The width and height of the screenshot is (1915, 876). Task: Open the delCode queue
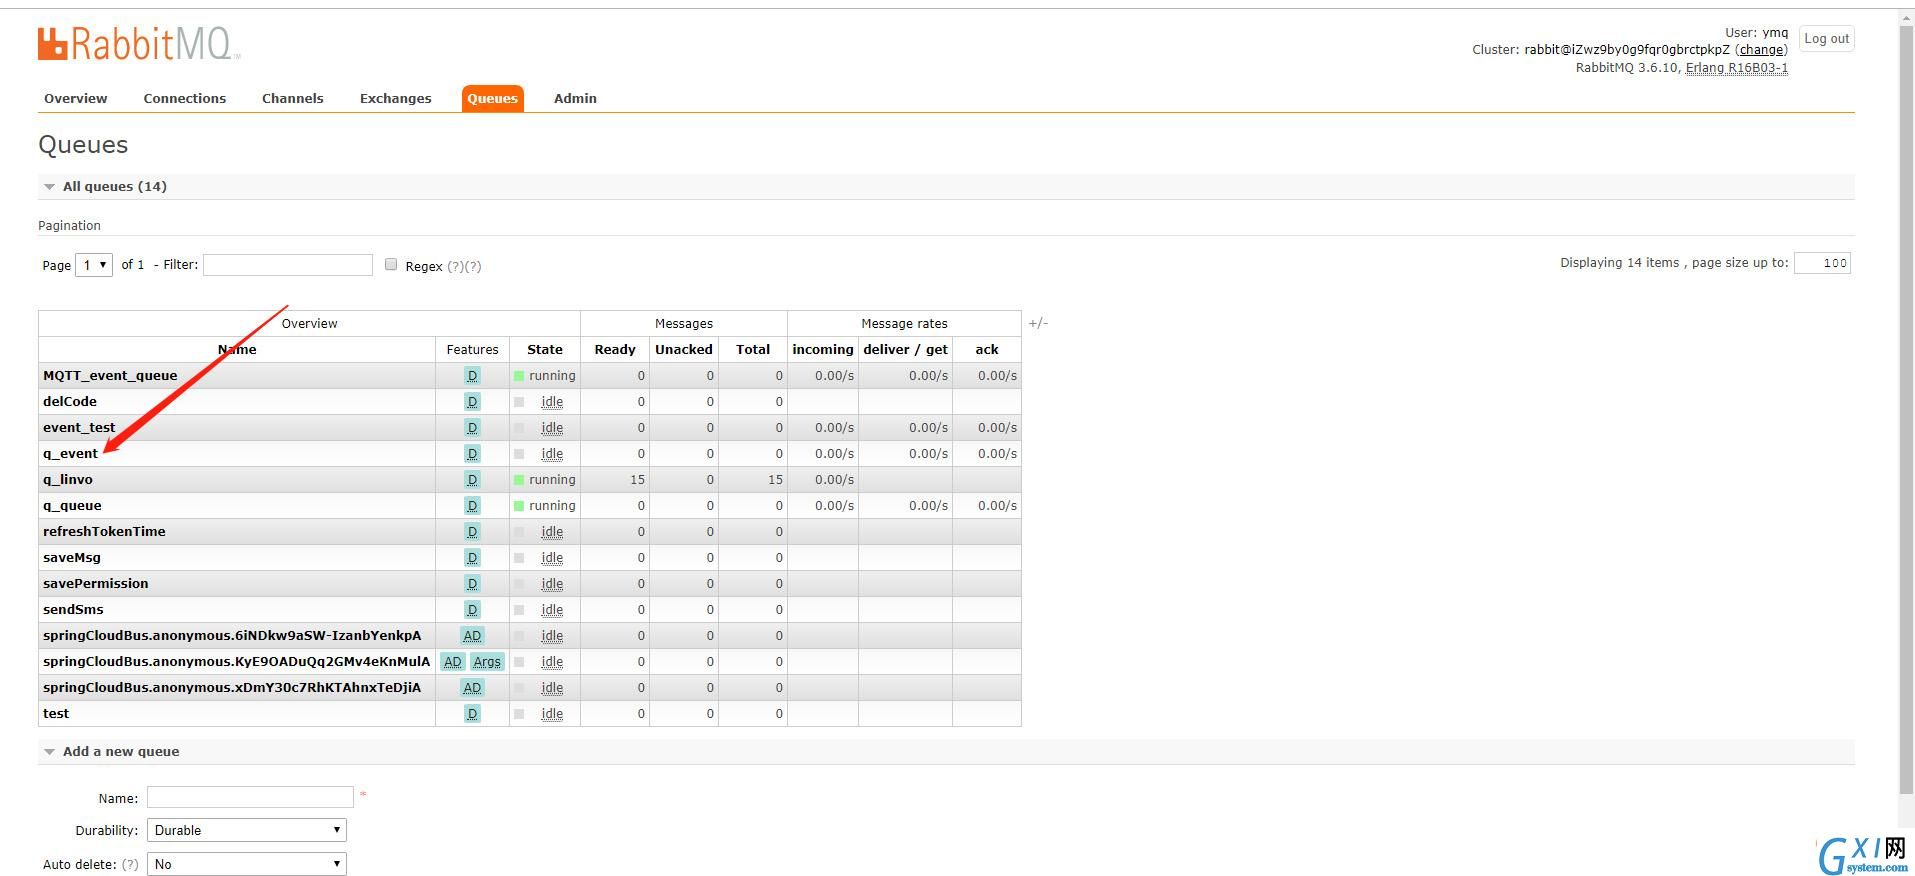click(x=70, y=401)
